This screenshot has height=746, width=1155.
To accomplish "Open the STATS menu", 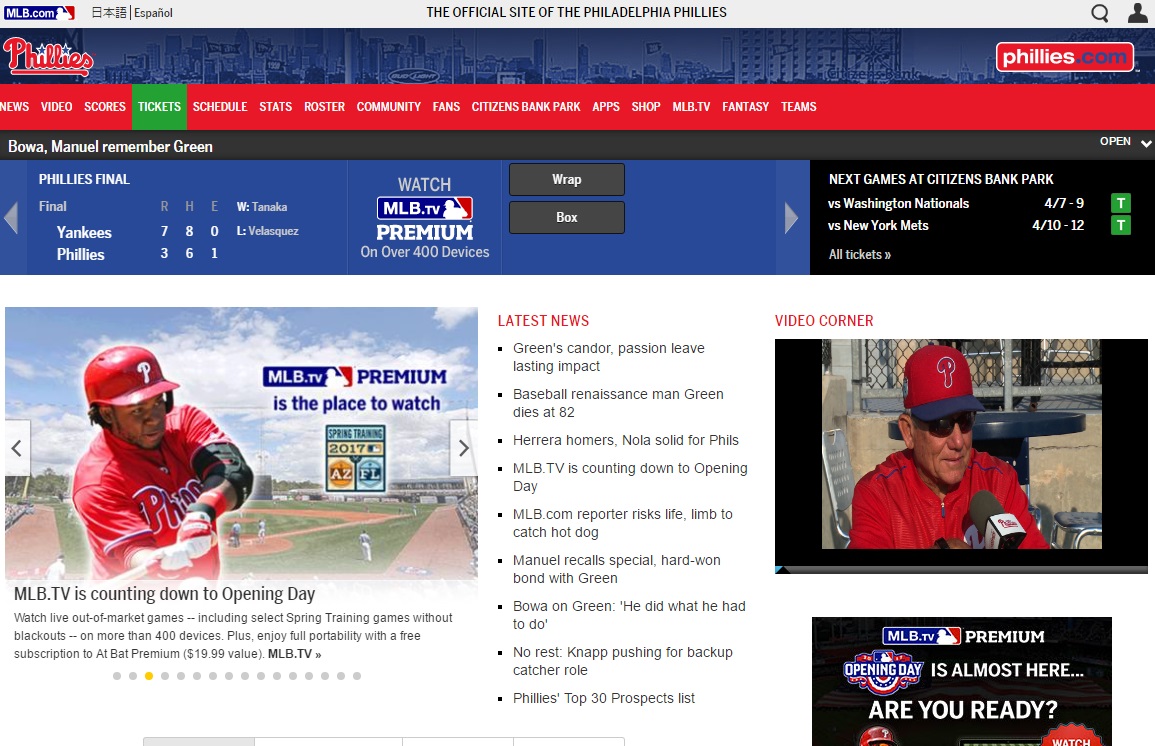I will point(275,107).
